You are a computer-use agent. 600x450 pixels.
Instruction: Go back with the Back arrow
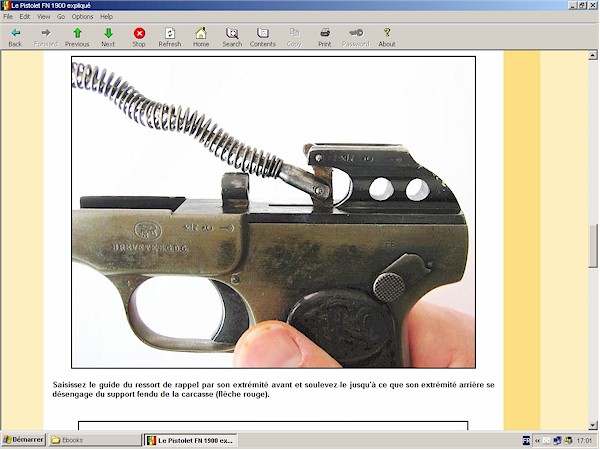pos(15,37)
